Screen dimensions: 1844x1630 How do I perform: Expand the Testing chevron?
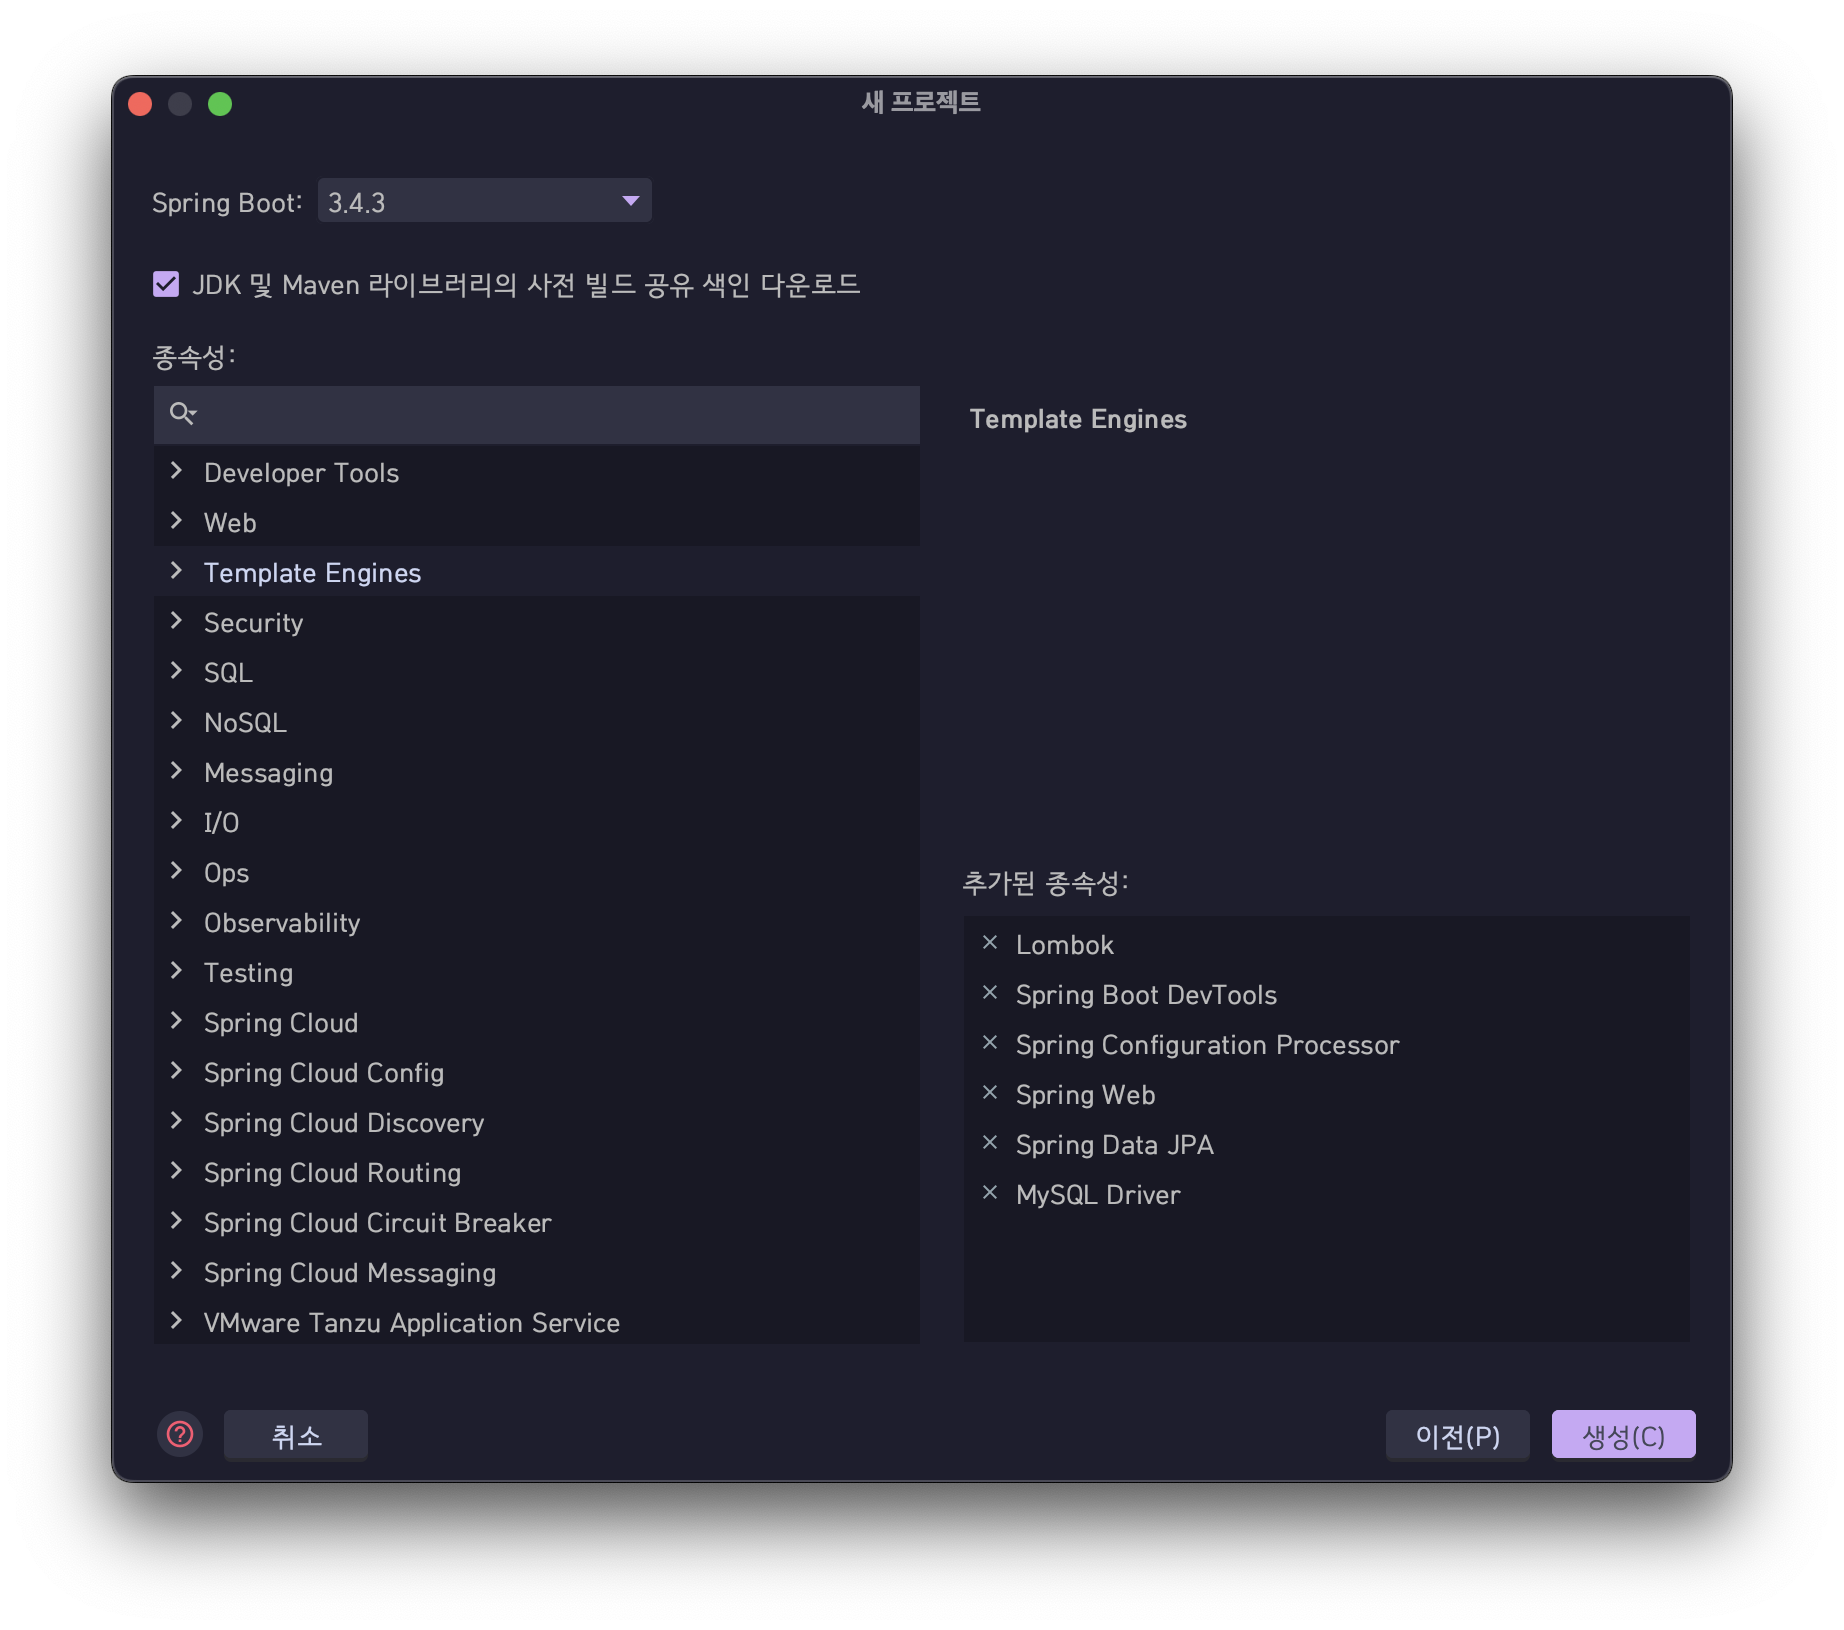[177, 971]
